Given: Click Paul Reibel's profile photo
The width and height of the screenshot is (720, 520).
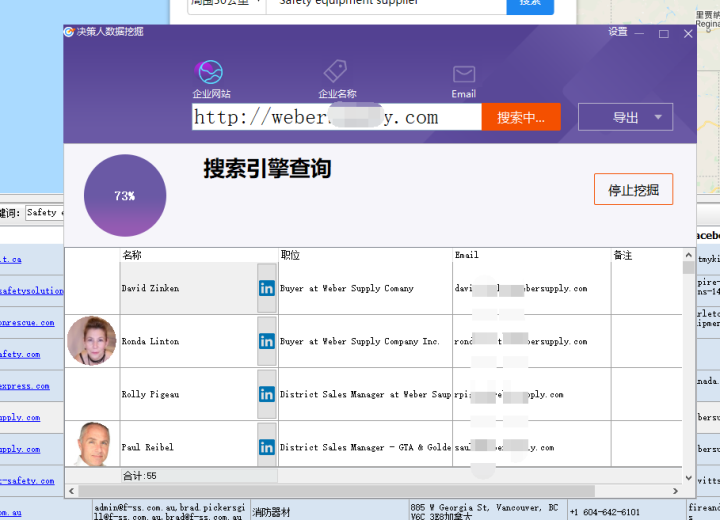Looking at the screenshot, I should click(x=93, y=444).
